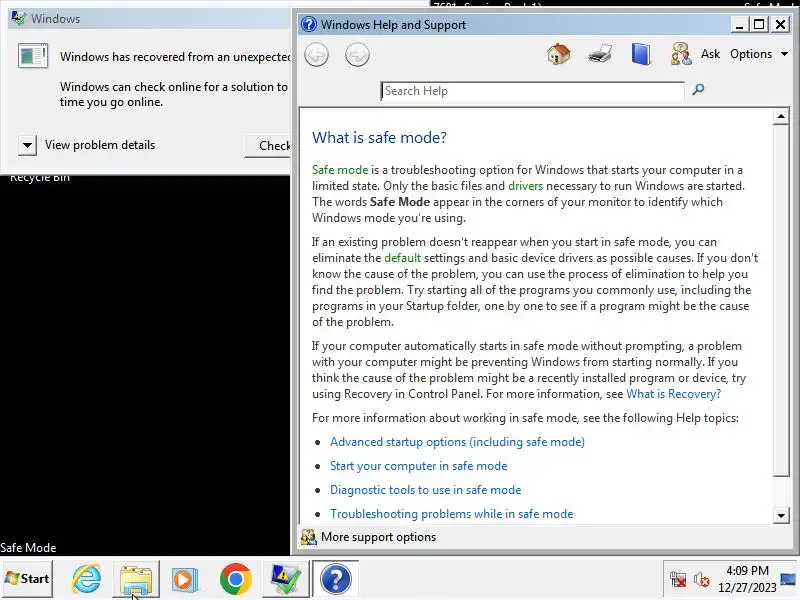Screen dimensions: 800x600
Task: Click the clock showing 4:09 PM
Action: click(x=747, y=579)
